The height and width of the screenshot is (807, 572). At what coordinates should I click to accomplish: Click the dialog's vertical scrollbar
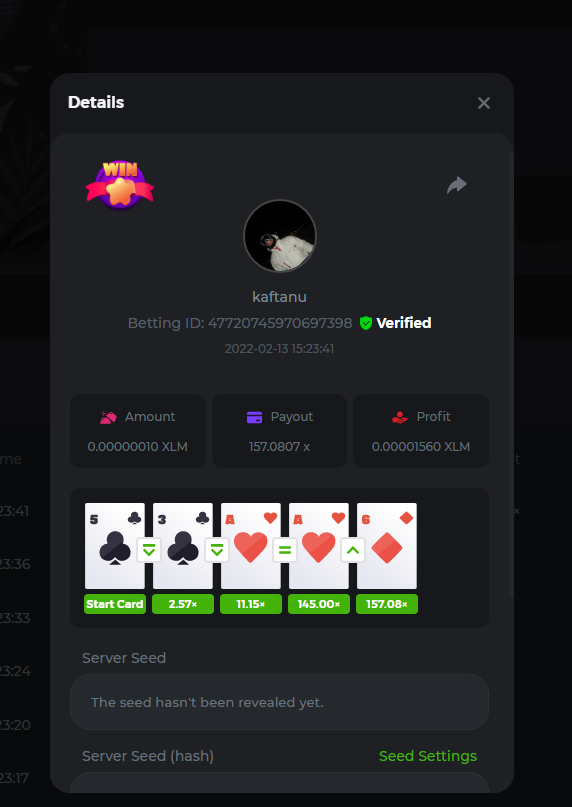511,376
